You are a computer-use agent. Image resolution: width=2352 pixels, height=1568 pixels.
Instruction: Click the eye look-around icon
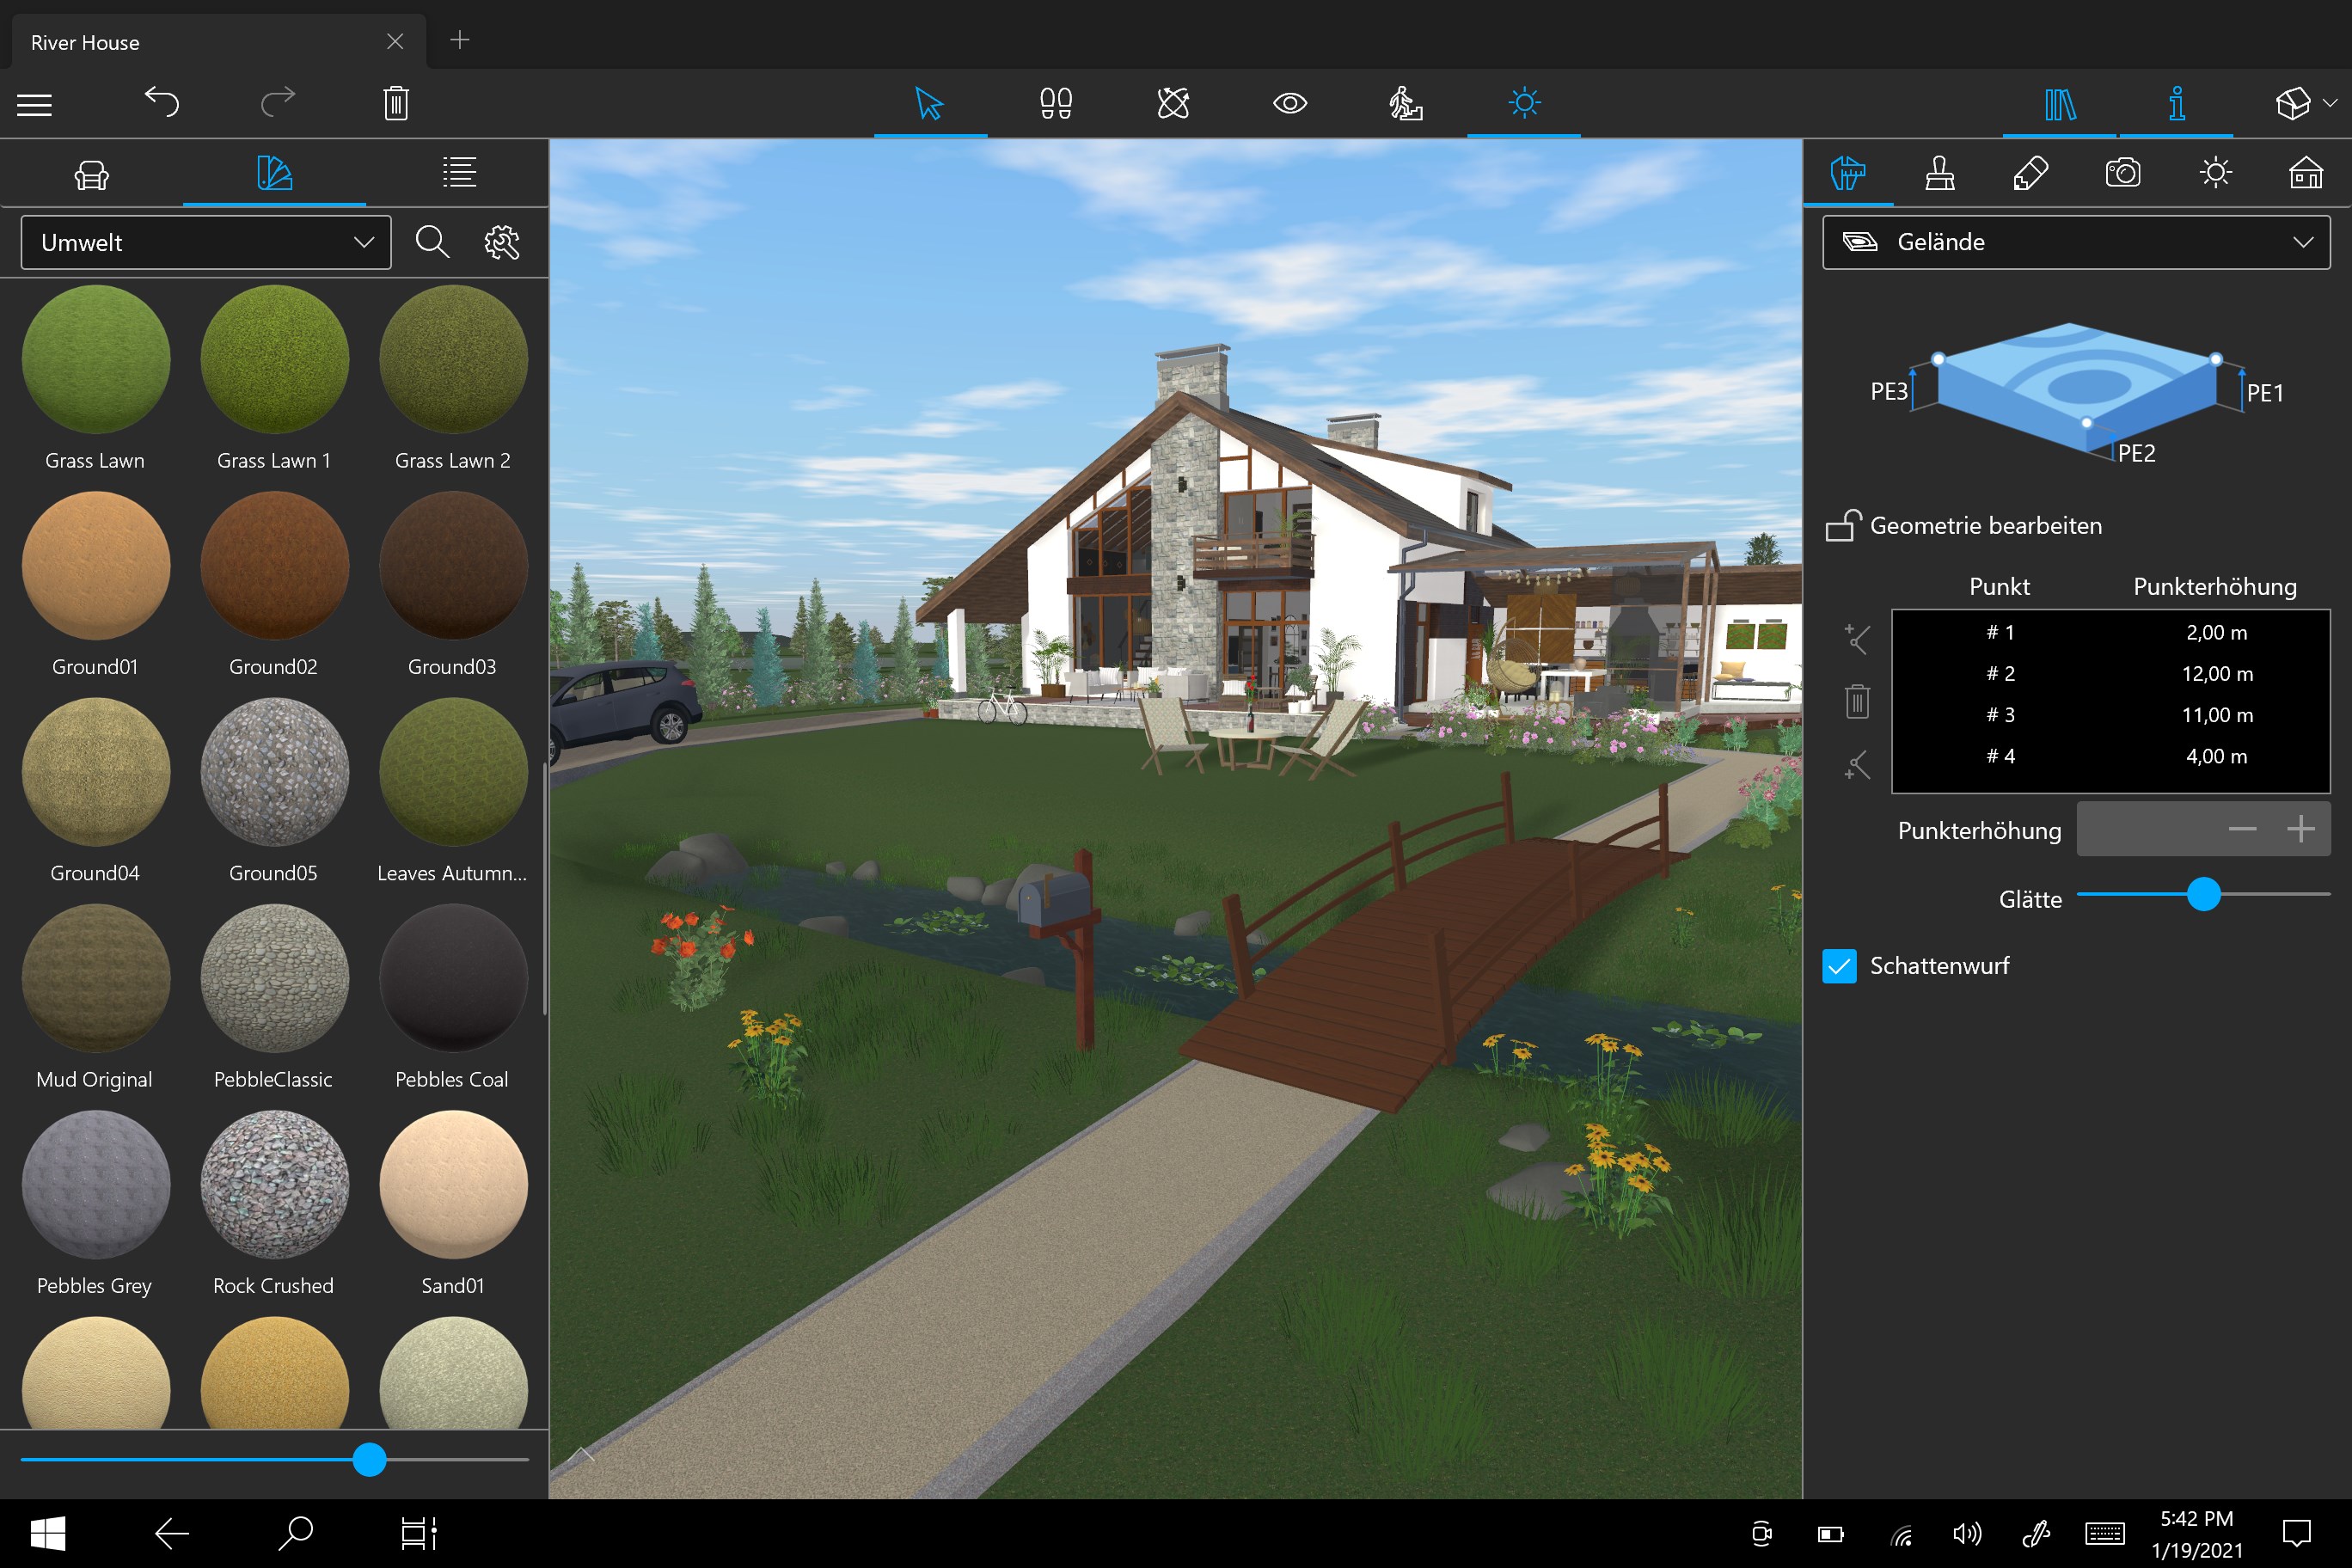point(1289,103)
